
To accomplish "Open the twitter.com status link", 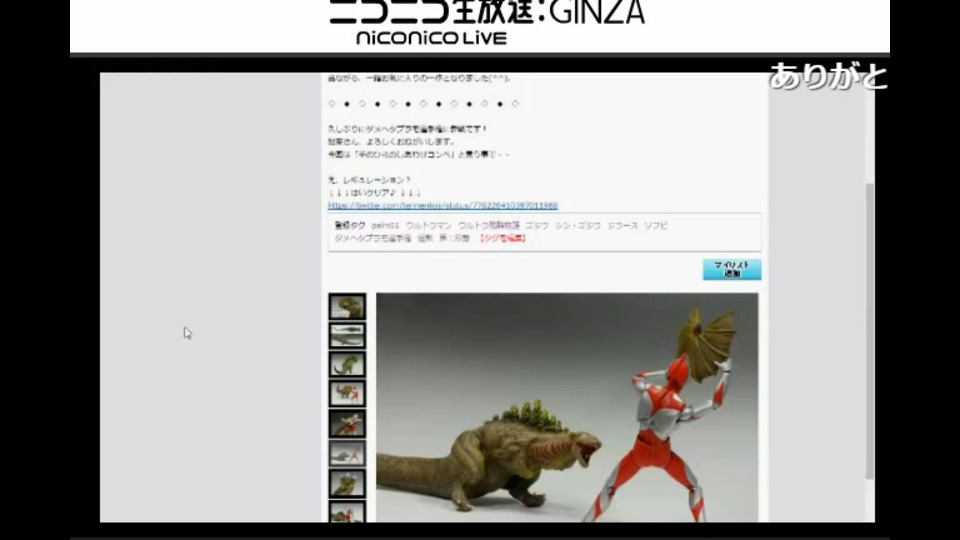I will click(x=443, y=205).
